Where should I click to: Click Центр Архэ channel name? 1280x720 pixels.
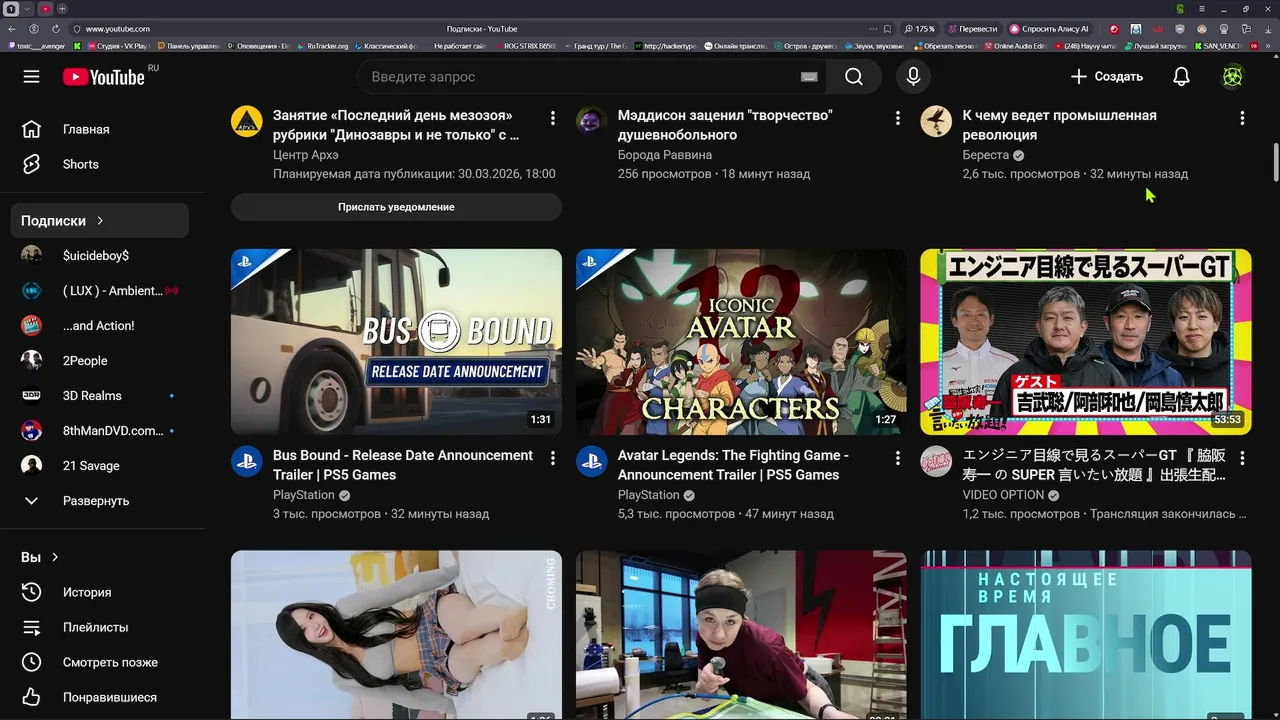(x=306, y=155)
